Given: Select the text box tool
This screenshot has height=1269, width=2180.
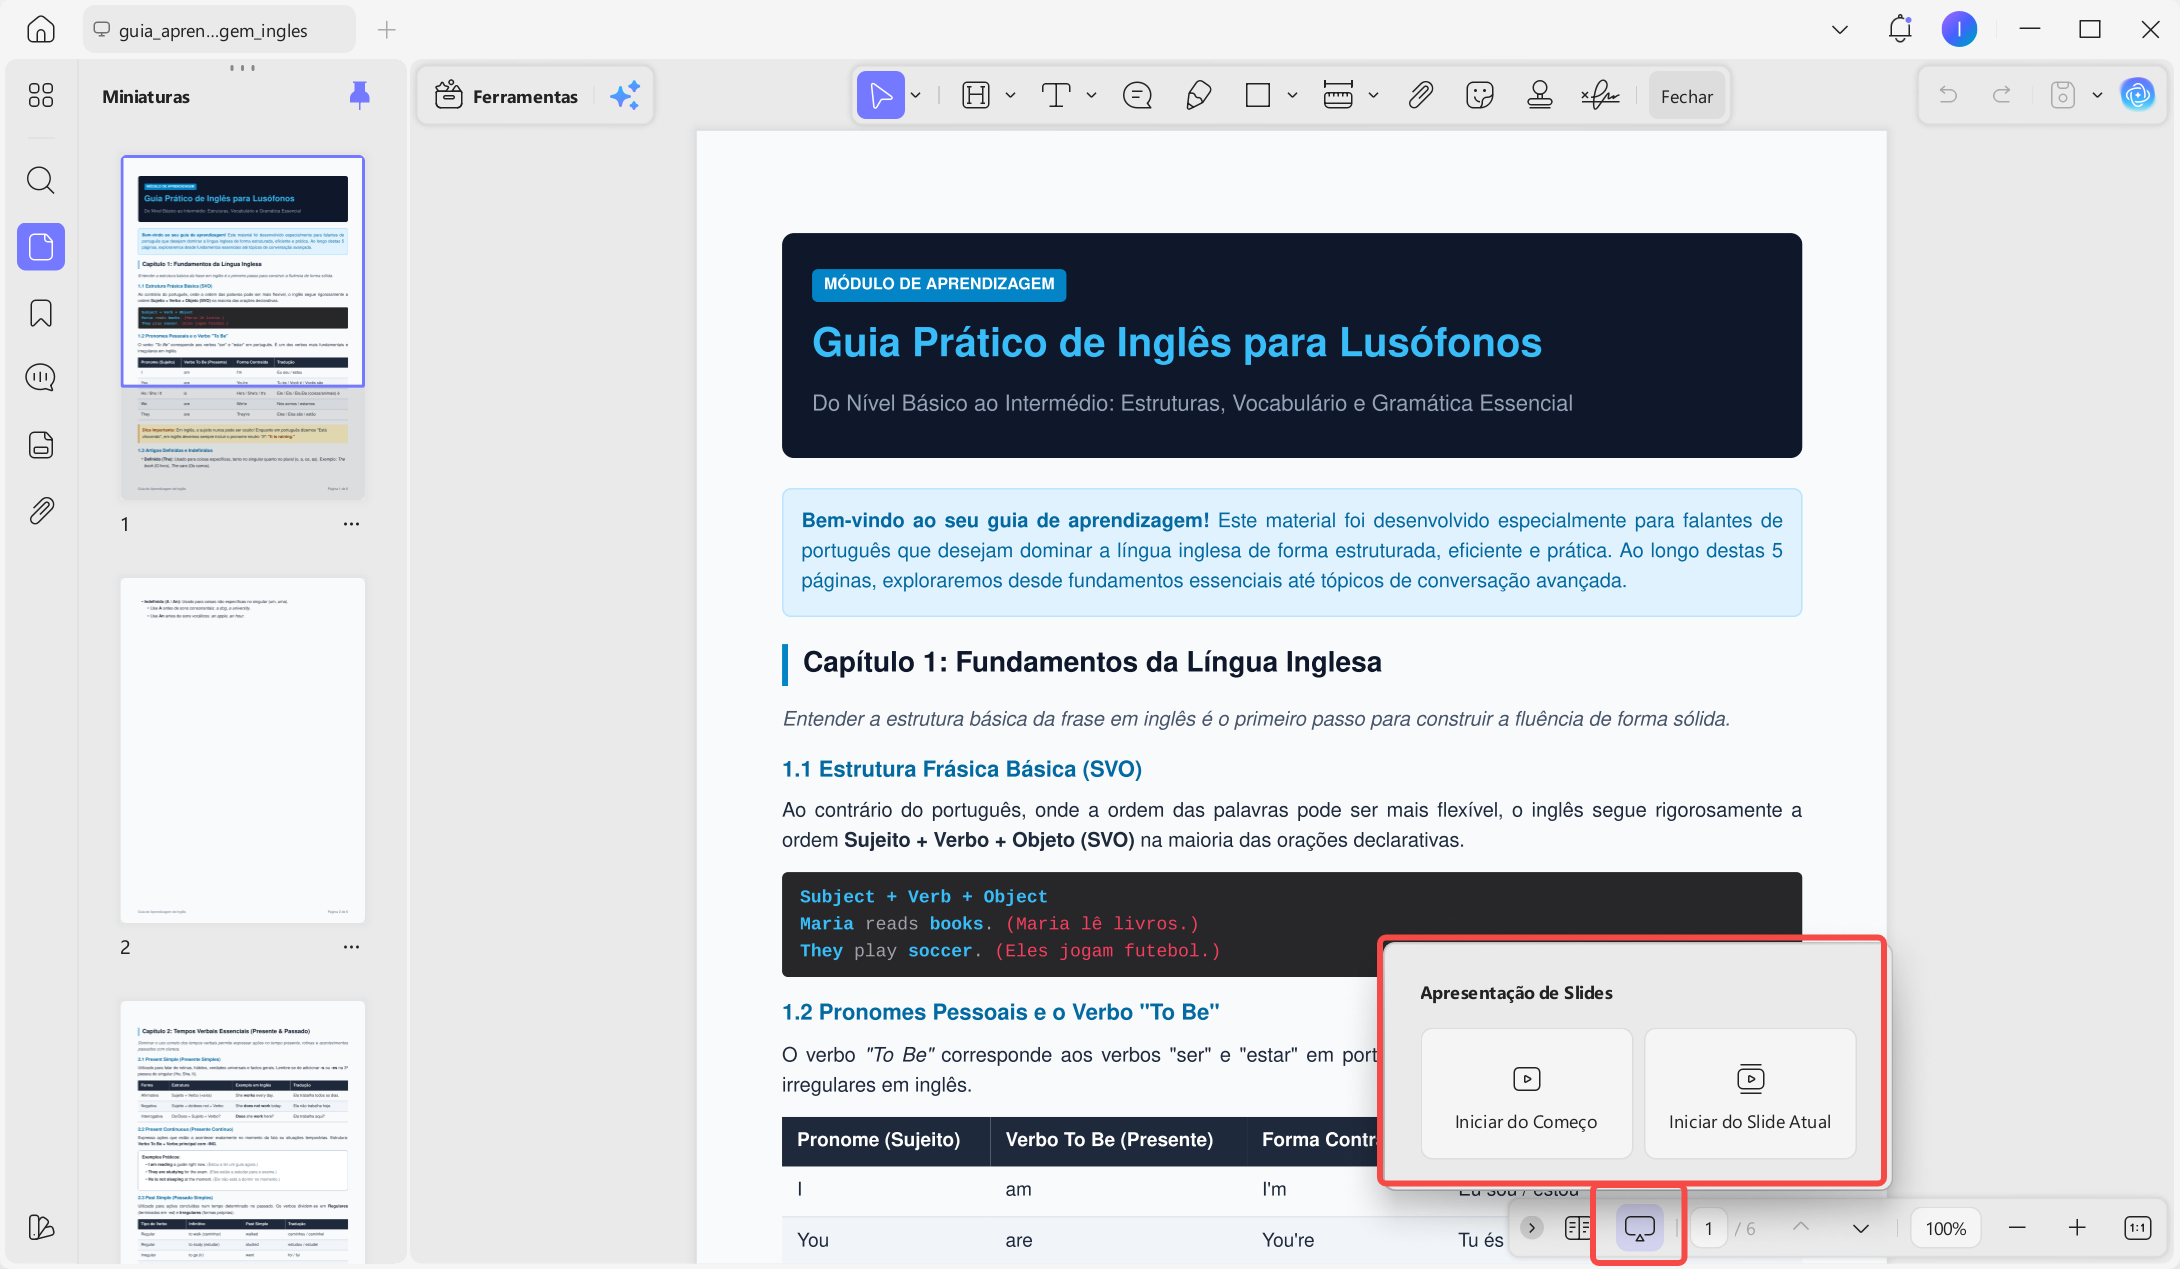Looking at the screenshot, I should 1057,96.
